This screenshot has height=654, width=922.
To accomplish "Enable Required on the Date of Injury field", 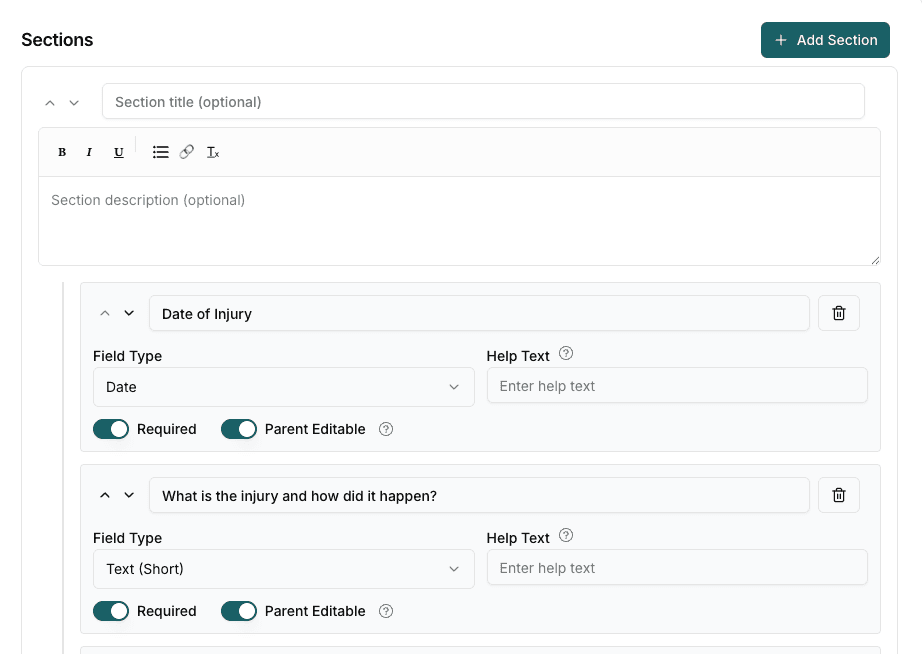I will point(111,428).
